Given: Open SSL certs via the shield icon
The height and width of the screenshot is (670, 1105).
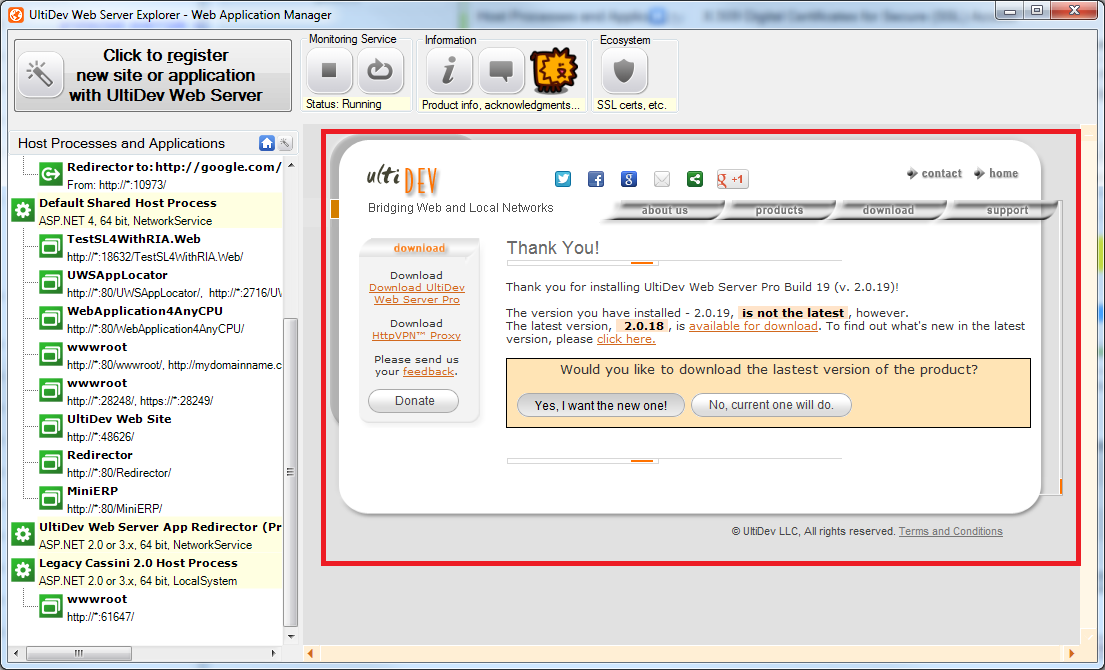Looking at the screenshot, I should click(x=624, y=70).
